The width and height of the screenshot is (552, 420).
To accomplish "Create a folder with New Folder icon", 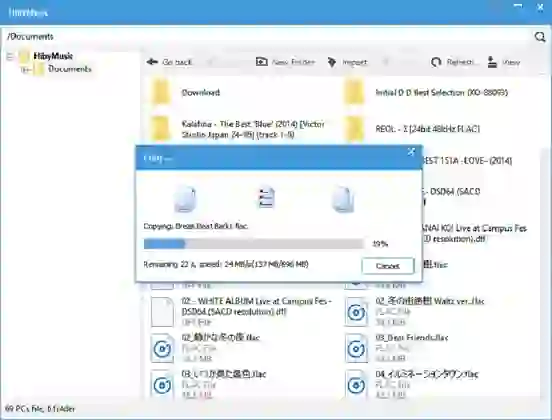I will pos(262,62).
